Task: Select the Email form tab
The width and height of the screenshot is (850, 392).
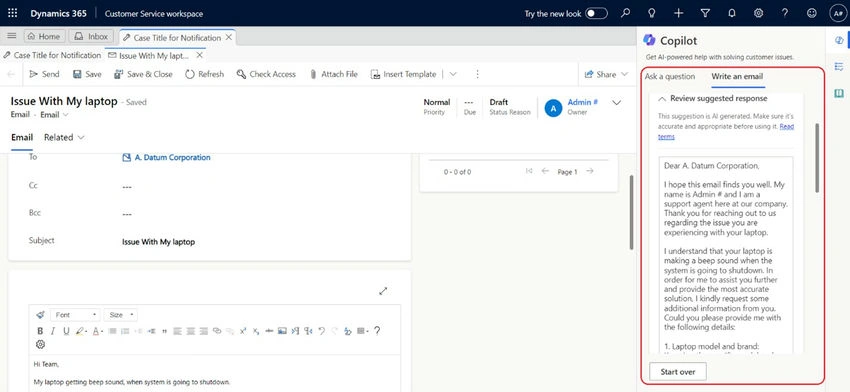Action: tap(22, 138)
